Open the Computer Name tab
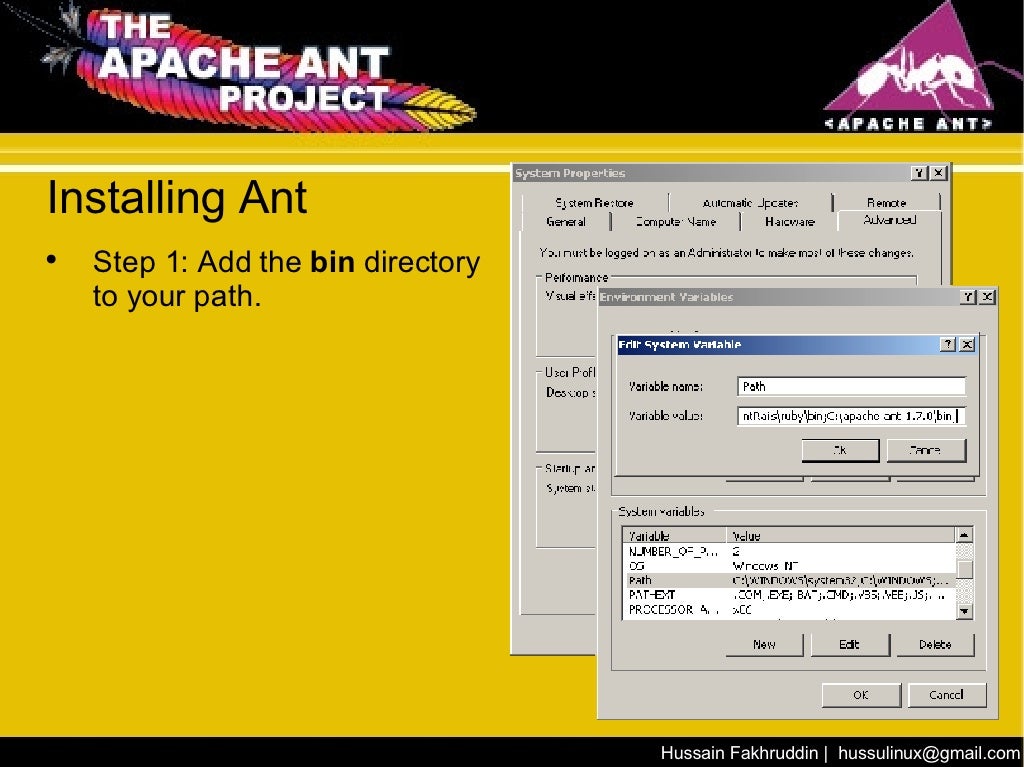 click(676, 221)
